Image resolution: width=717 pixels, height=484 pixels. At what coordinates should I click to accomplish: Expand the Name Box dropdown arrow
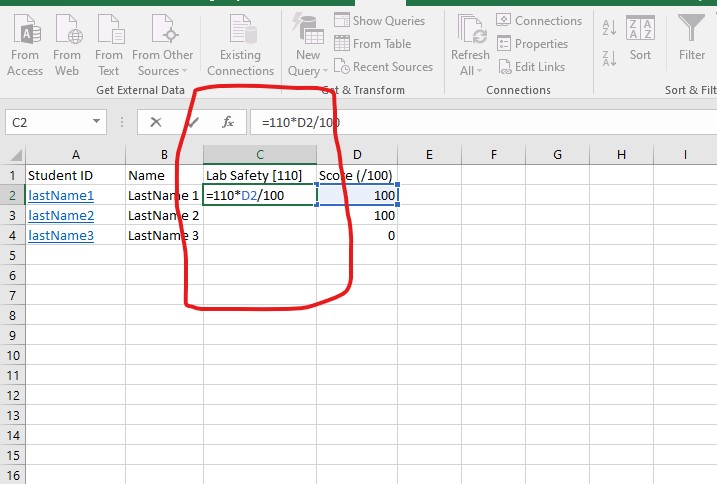[97, 122]
